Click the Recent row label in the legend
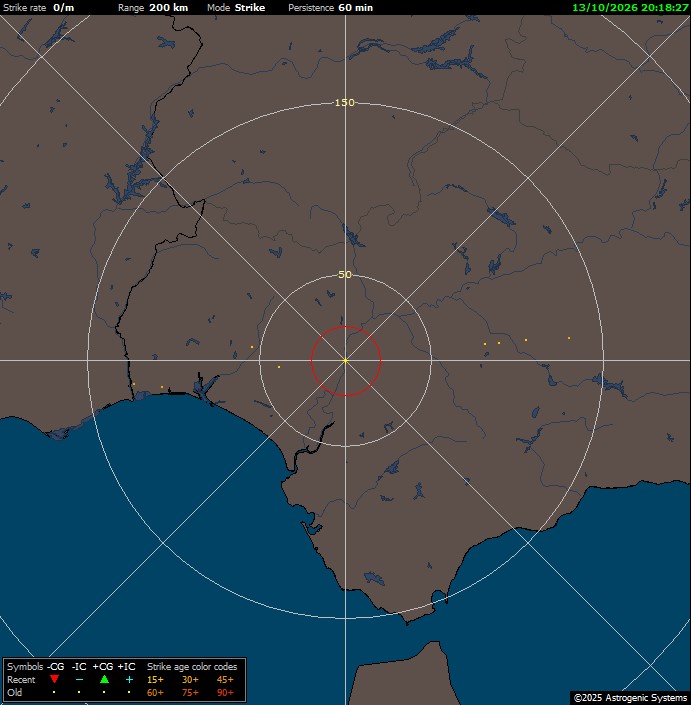 pos(21,679)
